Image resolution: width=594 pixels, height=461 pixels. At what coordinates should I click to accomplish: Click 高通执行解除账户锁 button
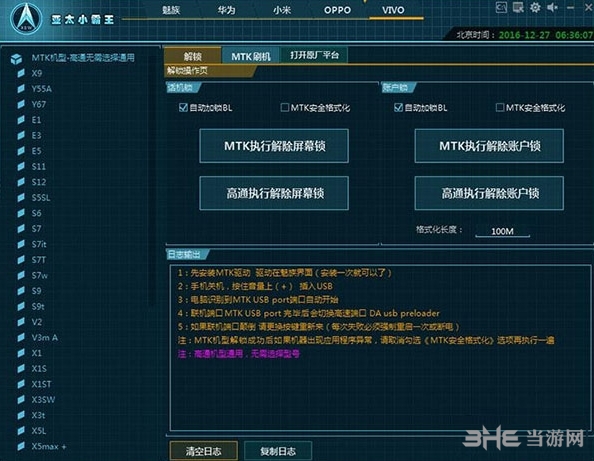(x=489, y=193)
